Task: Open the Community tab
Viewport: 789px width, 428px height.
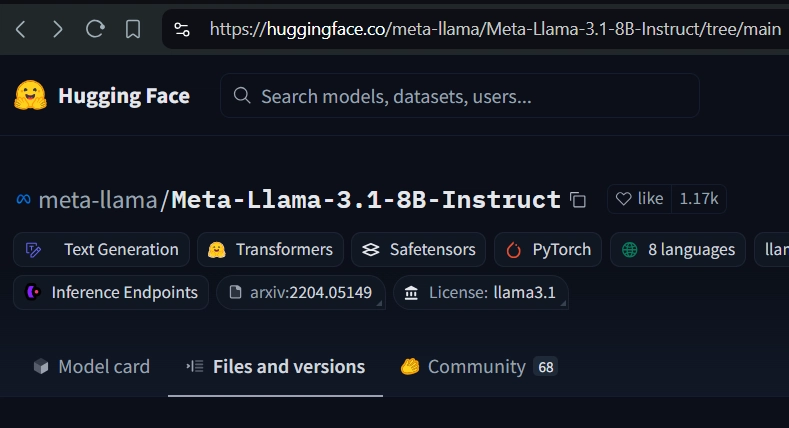Action: pyautogui.click(x=479, y=367)
